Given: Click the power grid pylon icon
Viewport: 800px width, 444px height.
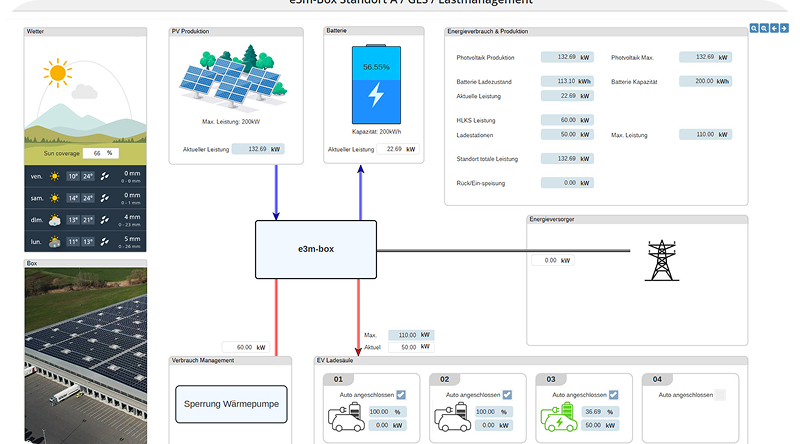Looking at the screenshot, I should coord(658,260).
